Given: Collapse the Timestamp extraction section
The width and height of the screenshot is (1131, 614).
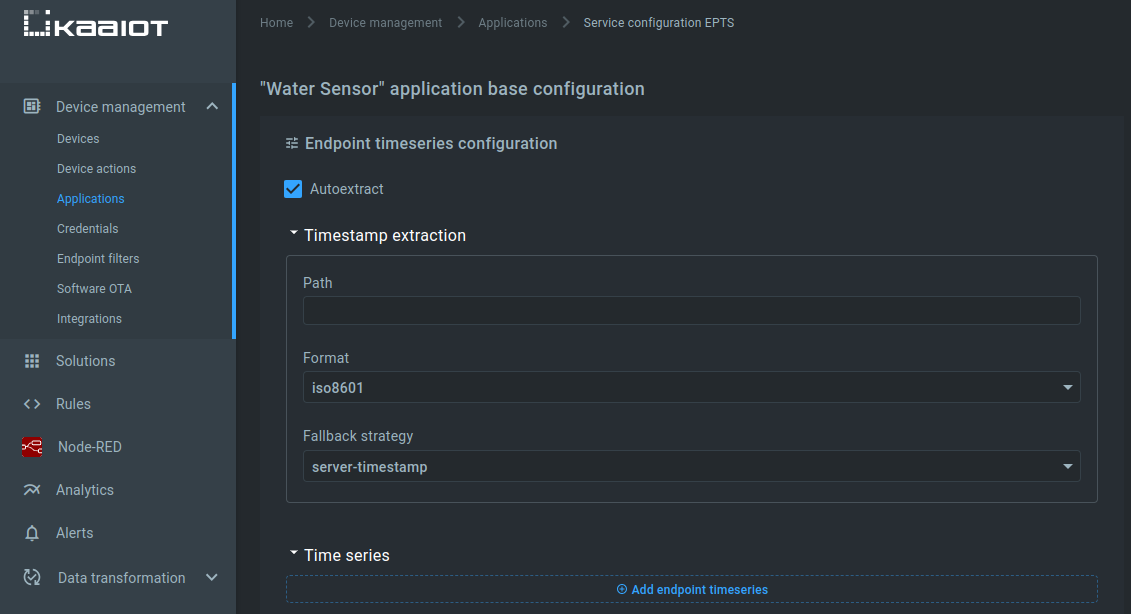Looking at the screenshot, I should point(294,233).
